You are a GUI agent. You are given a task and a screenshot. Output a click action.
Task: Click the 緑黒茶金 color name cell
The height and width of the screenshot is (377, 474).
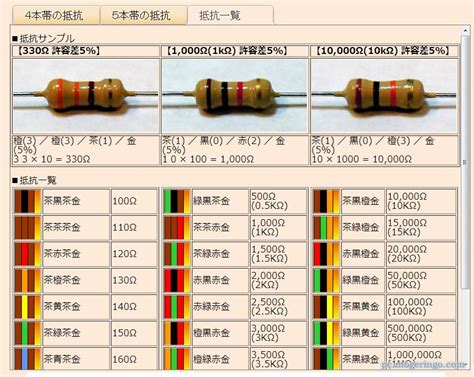[x=220, y=201]
